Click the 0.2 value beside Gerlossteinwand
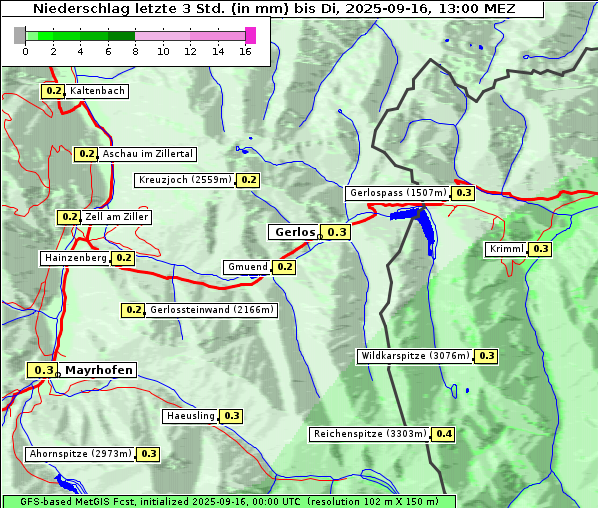Viewport: 598px width, 508px height. pos(133,310)
